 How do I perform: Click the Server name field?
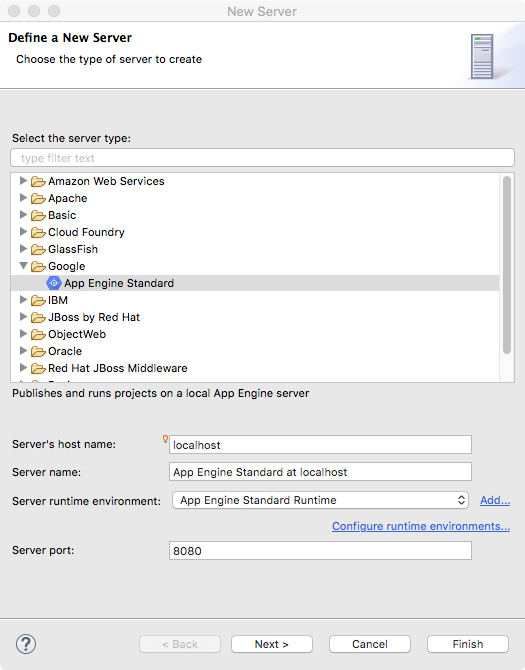pyautogui.click(x=320, y=472)
